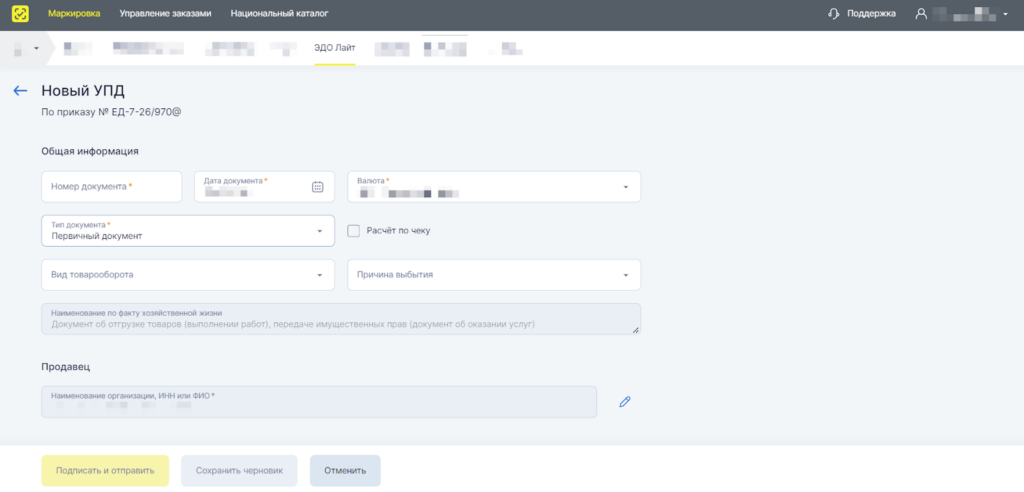Screen dimensions: 1024x492
Task: Click the Подписать и отправить button
Action: click(x=105, y=470)
